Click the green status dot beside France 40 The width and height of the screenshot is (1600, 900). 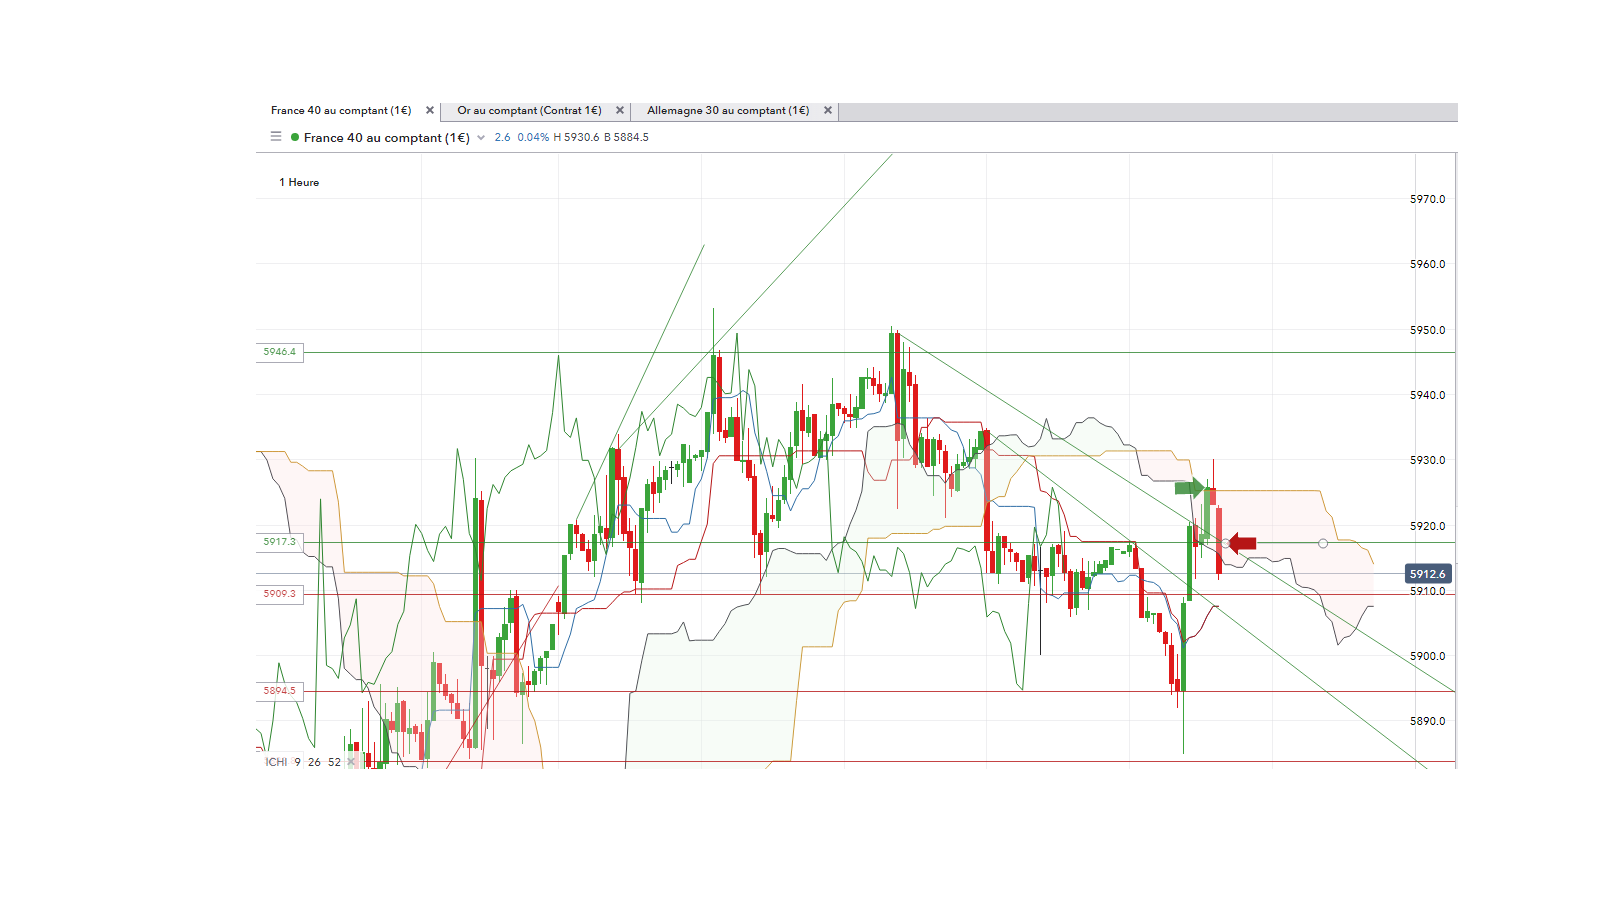click(295, 137)
